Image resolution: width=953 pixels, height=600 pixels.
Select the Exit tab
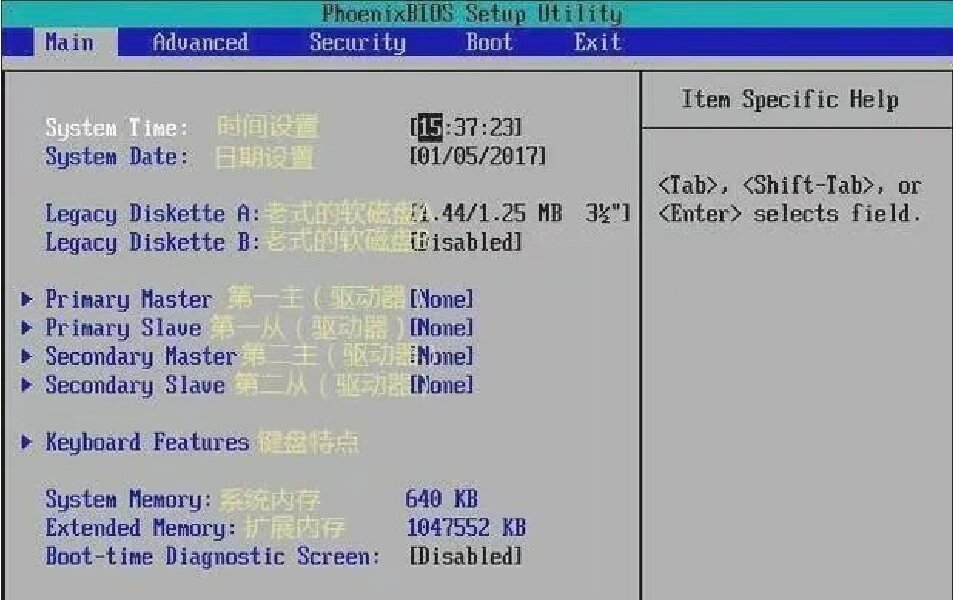click(597, 42)
